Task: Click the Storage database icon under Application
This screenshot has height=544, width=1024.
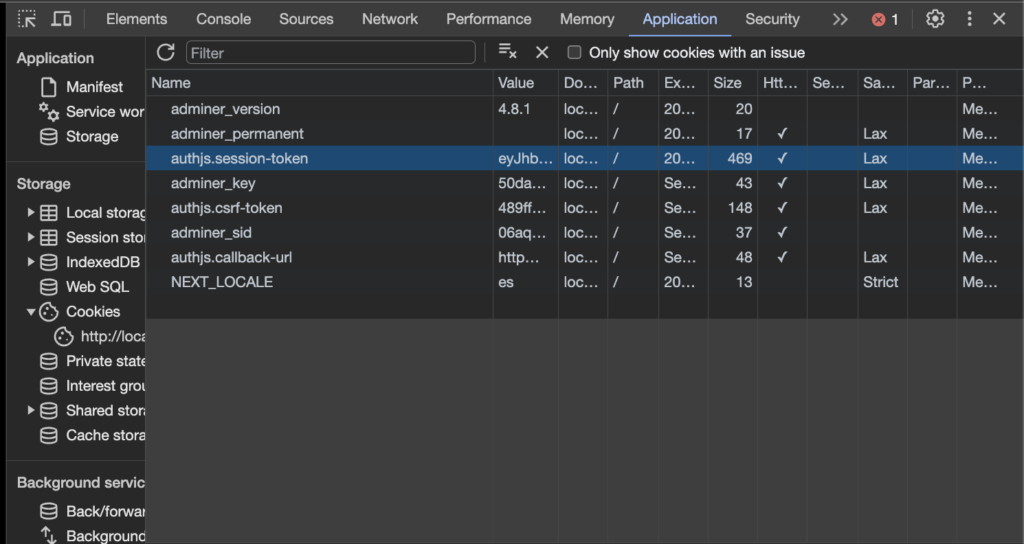Action: (49, 136)
